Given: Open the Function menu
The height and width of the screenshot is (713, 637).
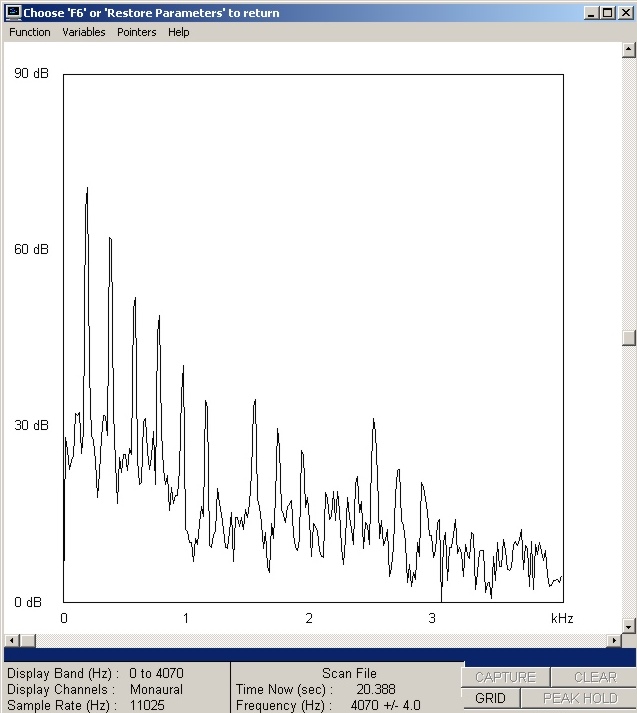Looking at the screenshot, I should [x=30, y=32].
